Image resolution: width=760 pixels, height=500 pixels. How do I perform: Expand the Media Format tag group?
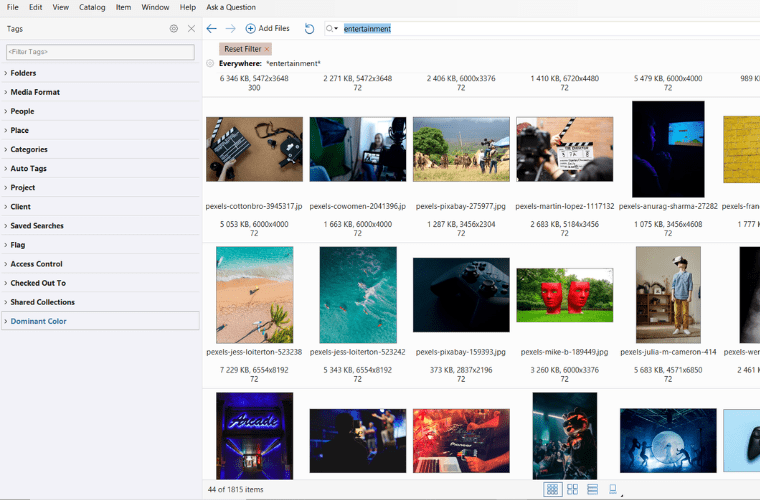click(x=7, y=92)
